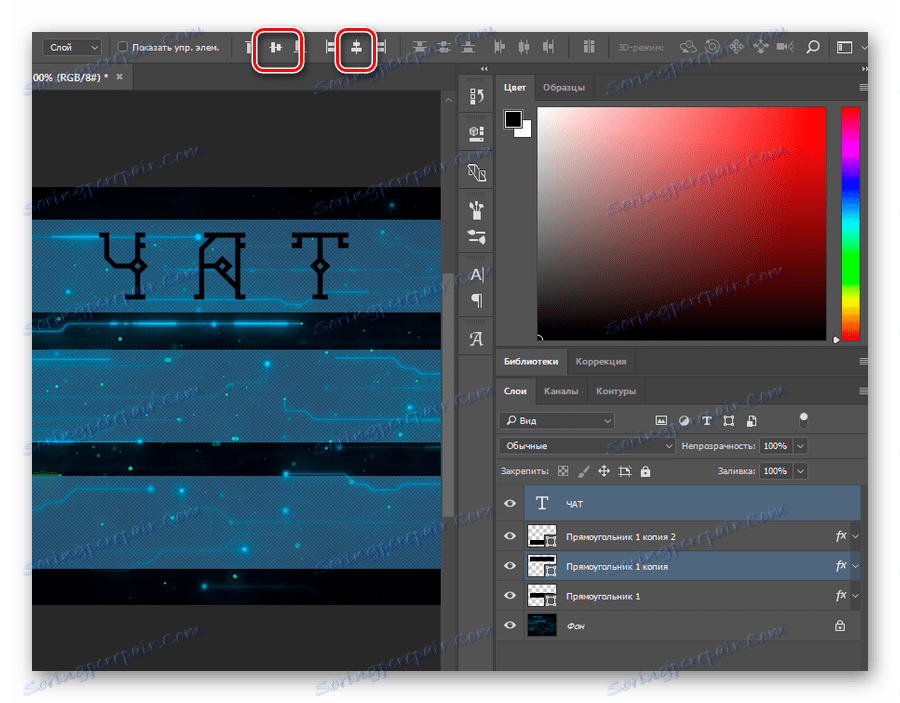Select the Цвет tab
The image size is (900, 703).
coord(514,87)
